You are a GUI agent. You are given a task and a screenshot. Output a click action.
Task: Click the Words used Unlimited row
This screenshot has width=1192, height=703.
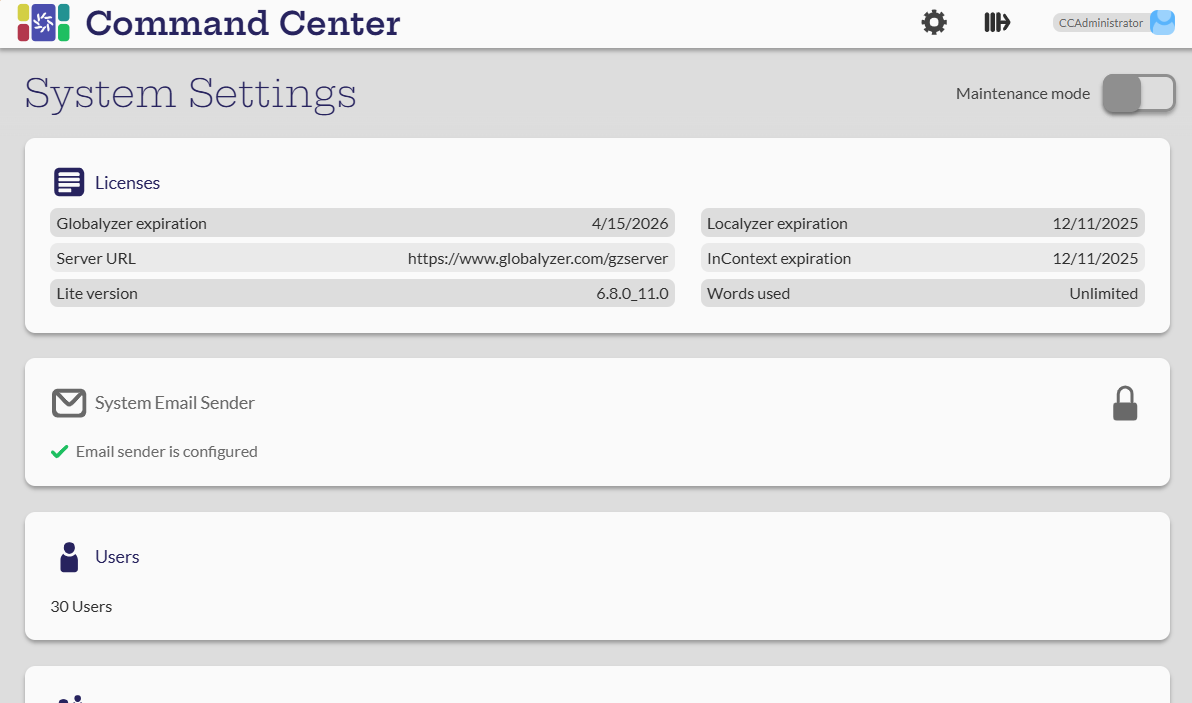point(922,293)
